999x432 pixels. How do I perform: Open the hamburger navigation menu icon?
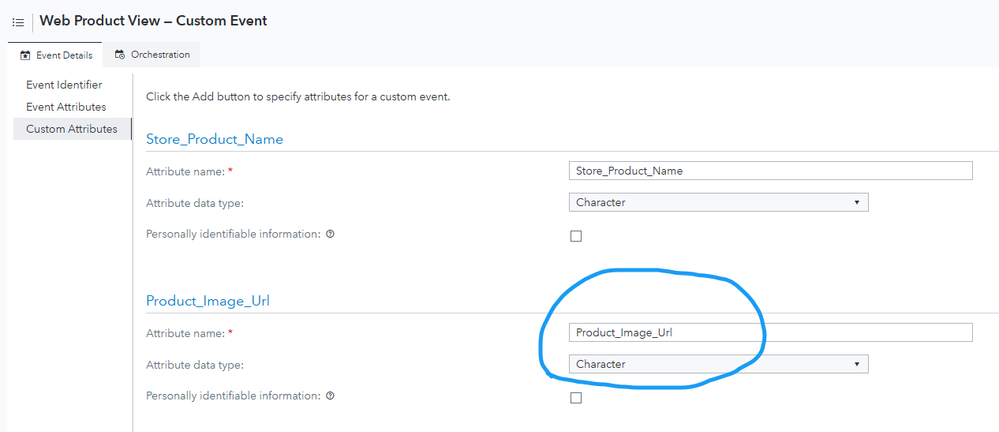tap(18, 21)
